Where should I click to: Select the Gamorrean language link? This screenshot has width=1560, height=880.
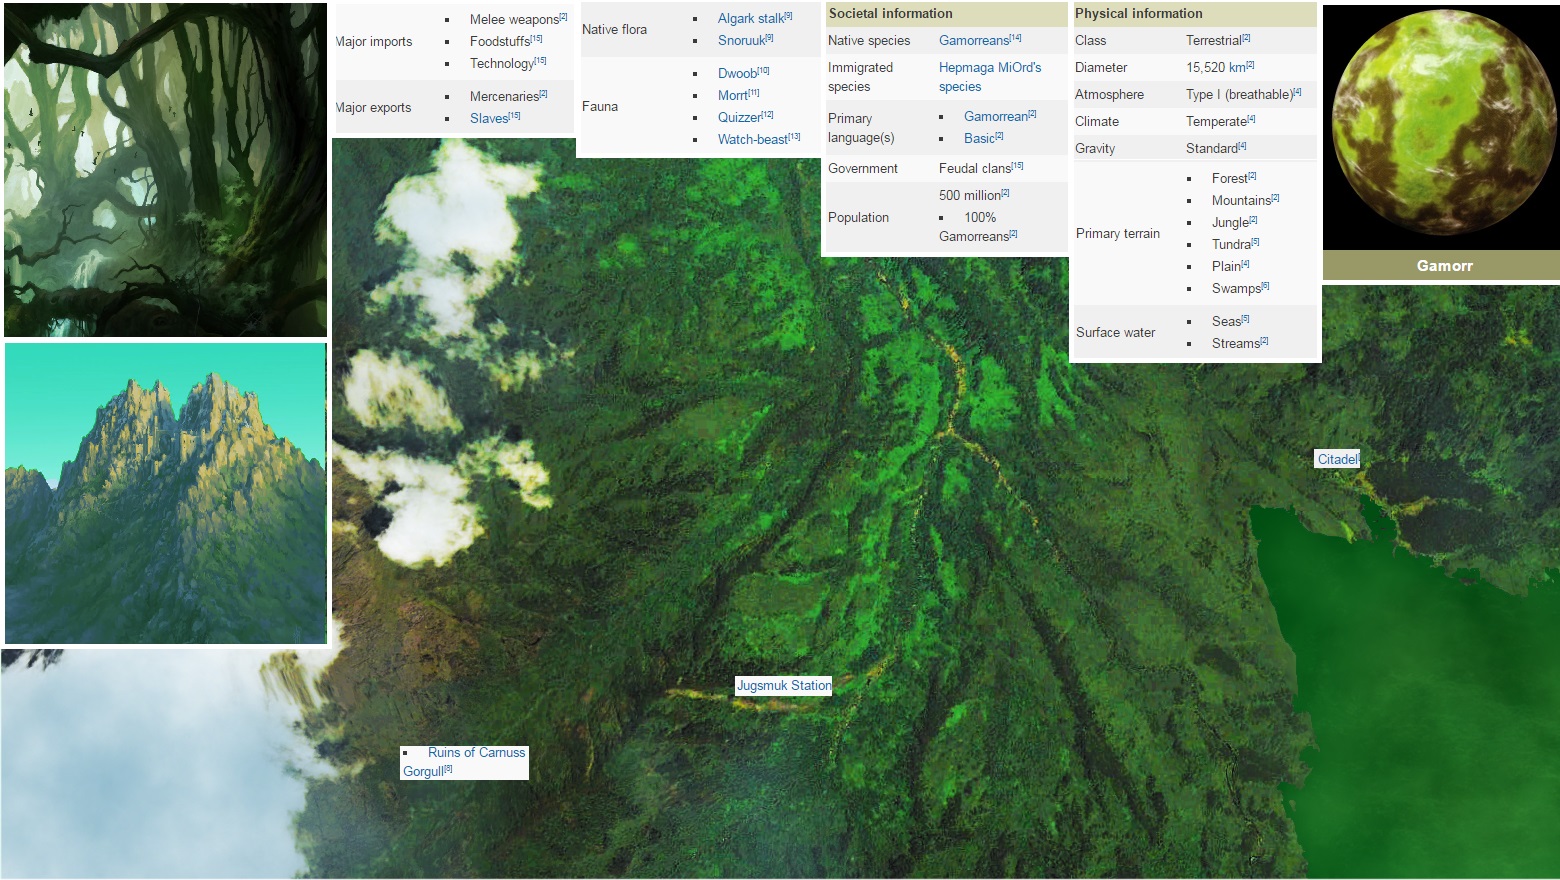click(995, 117)
